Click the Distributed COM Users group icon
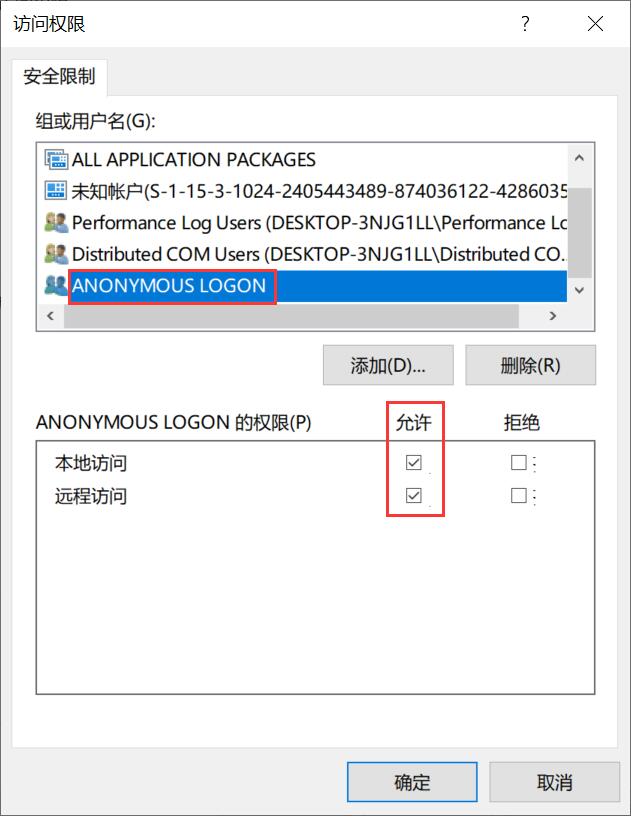631x816 pixels. 56,254
